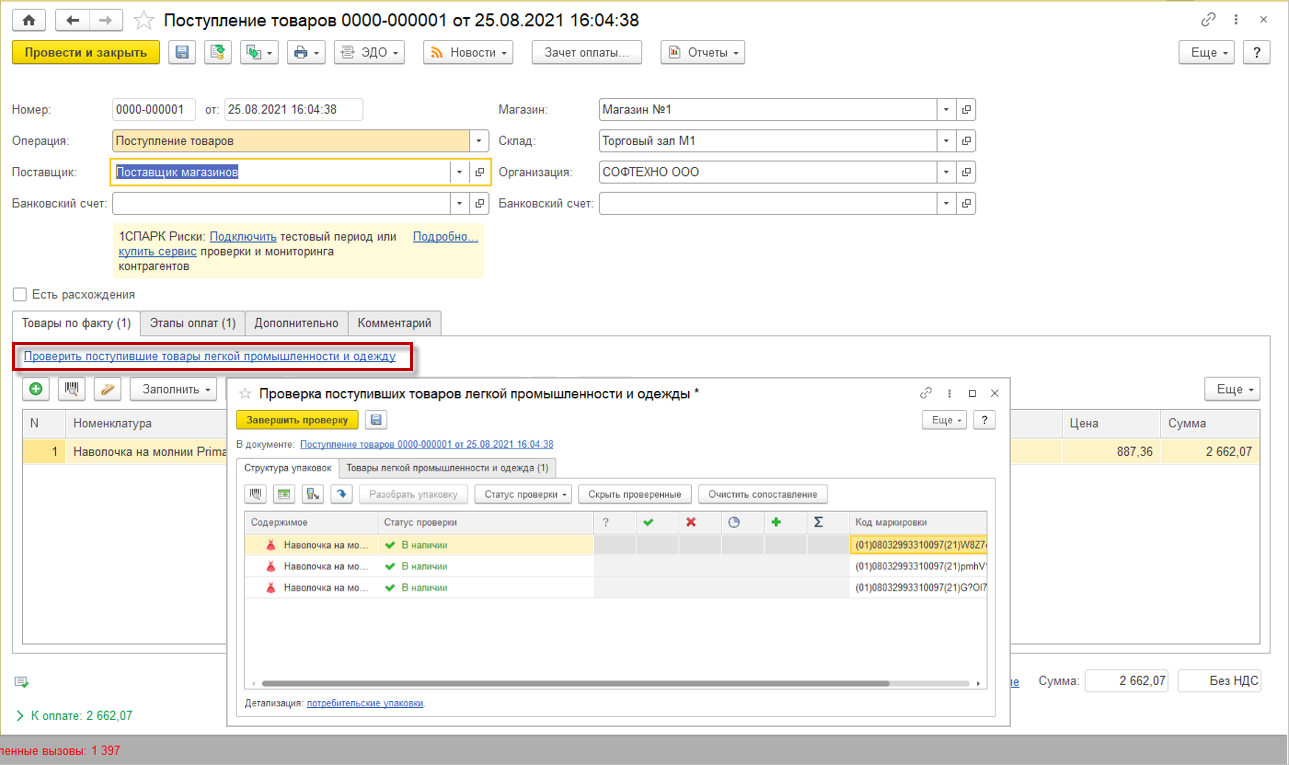Save check via diskette icon in dialog

click(376, 420)
